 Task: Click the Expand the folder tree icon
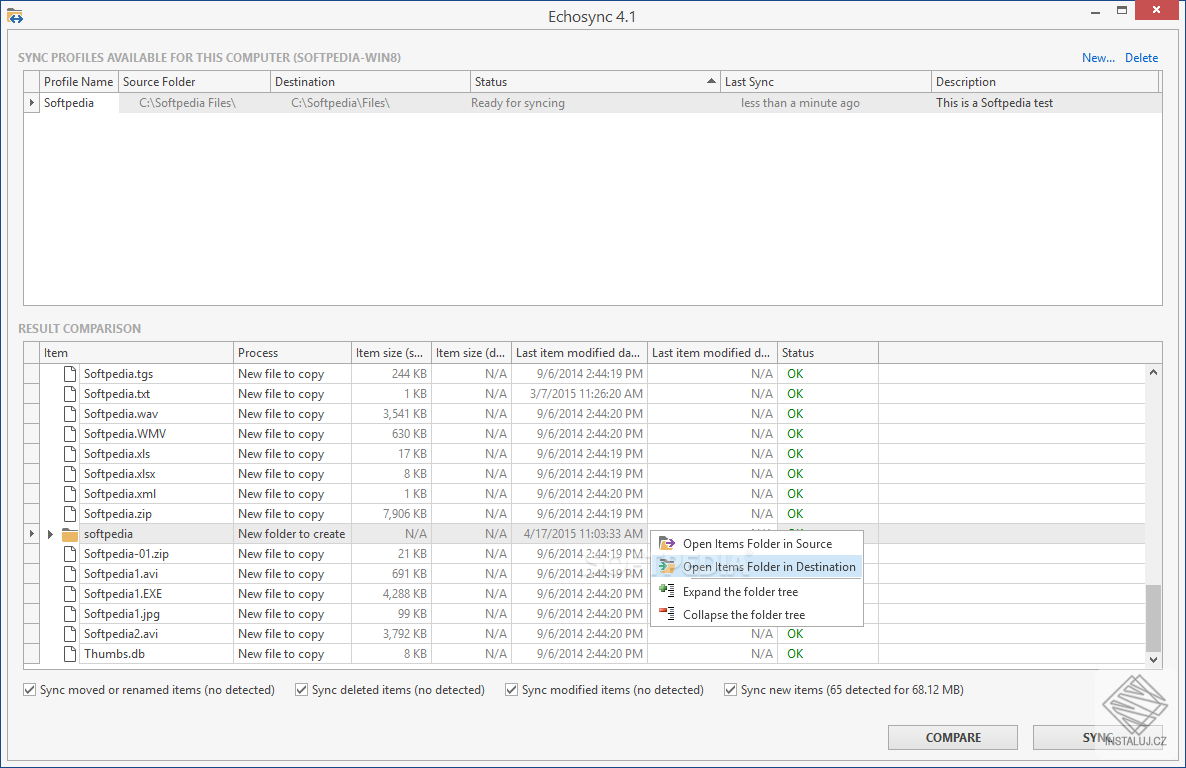tap(666, 591)
